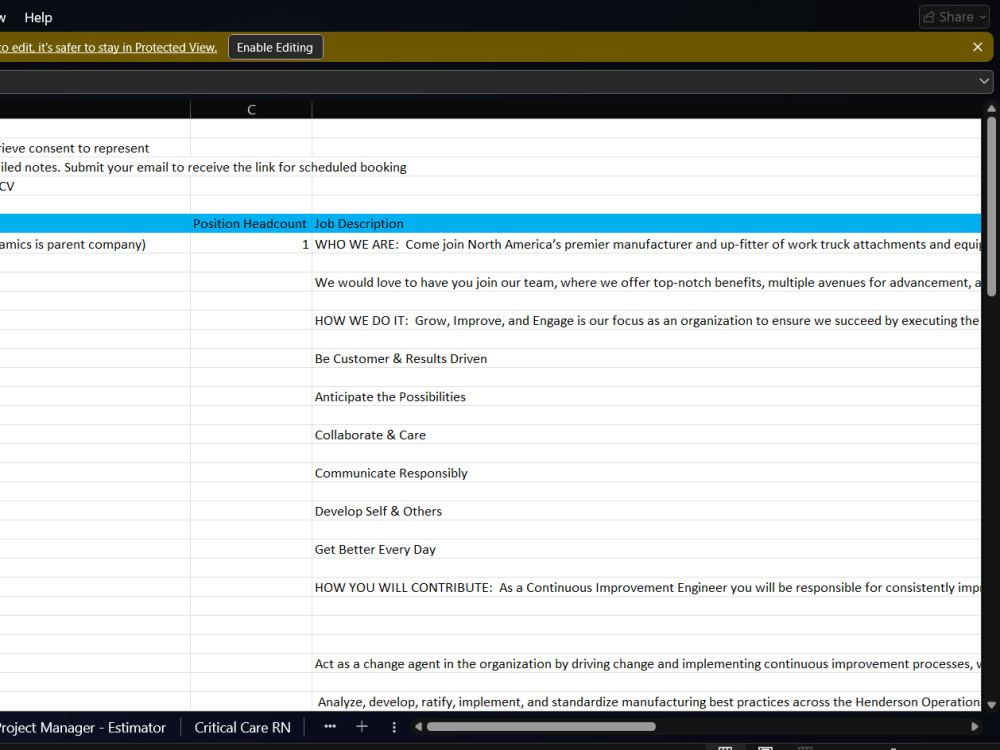Image resolution: width=1000 pixels, height=750 pixels.
Task: Select the 'Anticipate the Possibilities' cell
Action: [647, 397]
